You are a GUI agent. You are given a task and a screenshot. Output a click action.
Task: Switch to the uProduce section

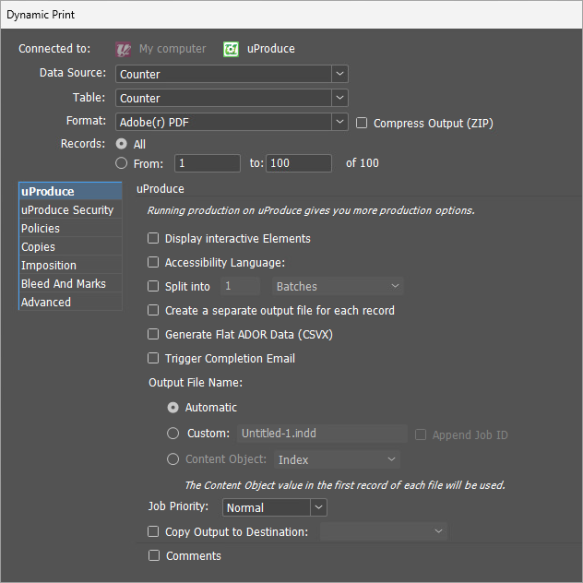pyautogui.click(x=70, y=191)
